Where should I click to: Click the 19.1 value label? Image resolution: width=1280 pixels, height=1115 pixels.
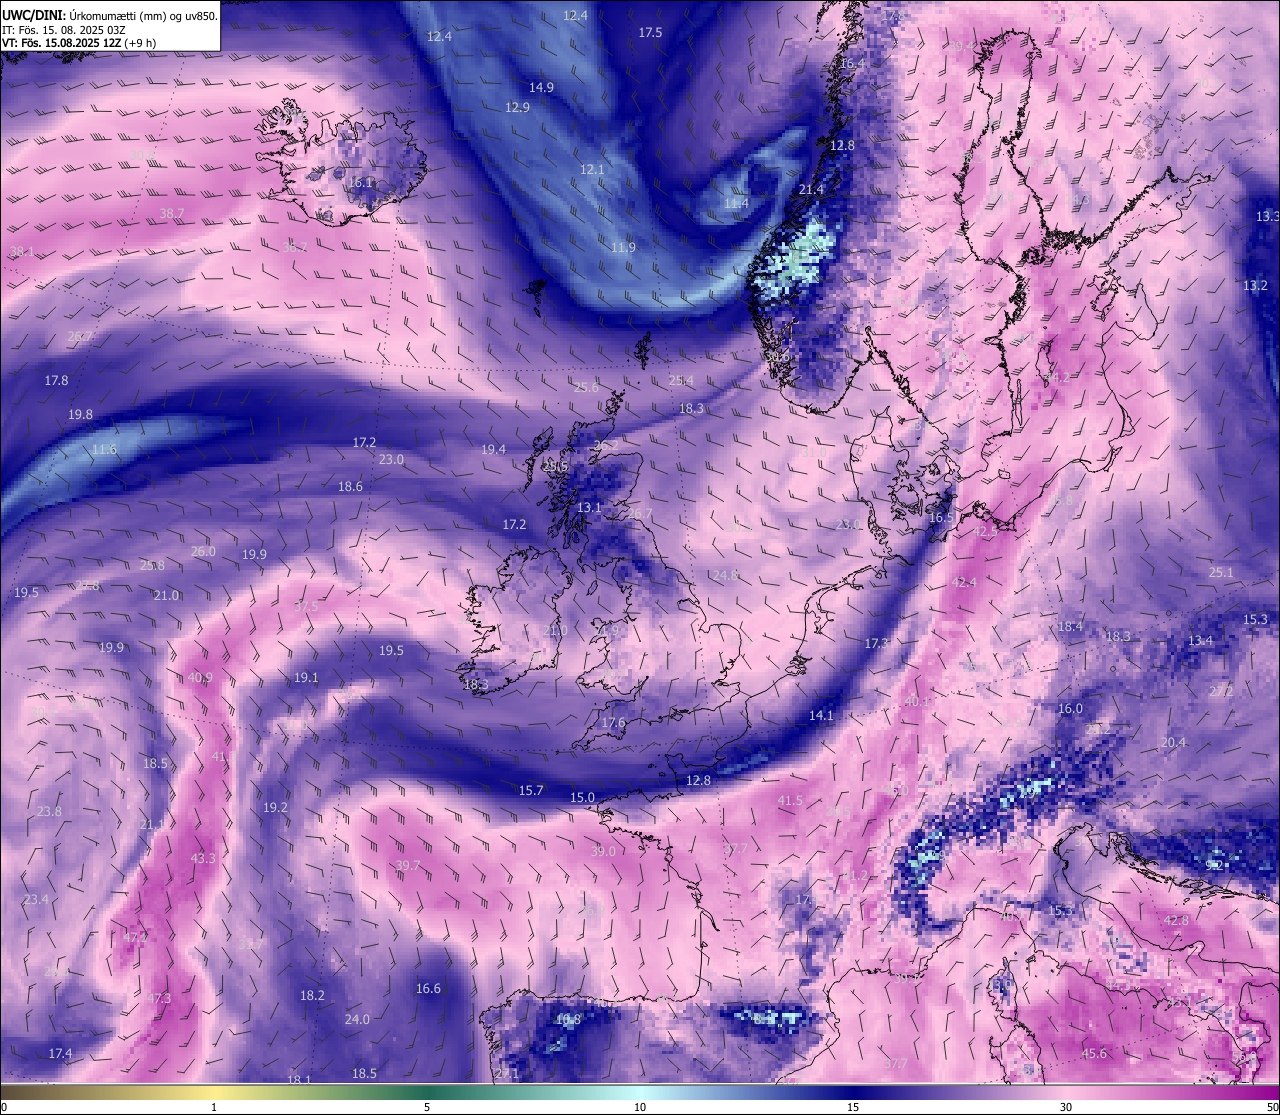click(x=306, y=677)
